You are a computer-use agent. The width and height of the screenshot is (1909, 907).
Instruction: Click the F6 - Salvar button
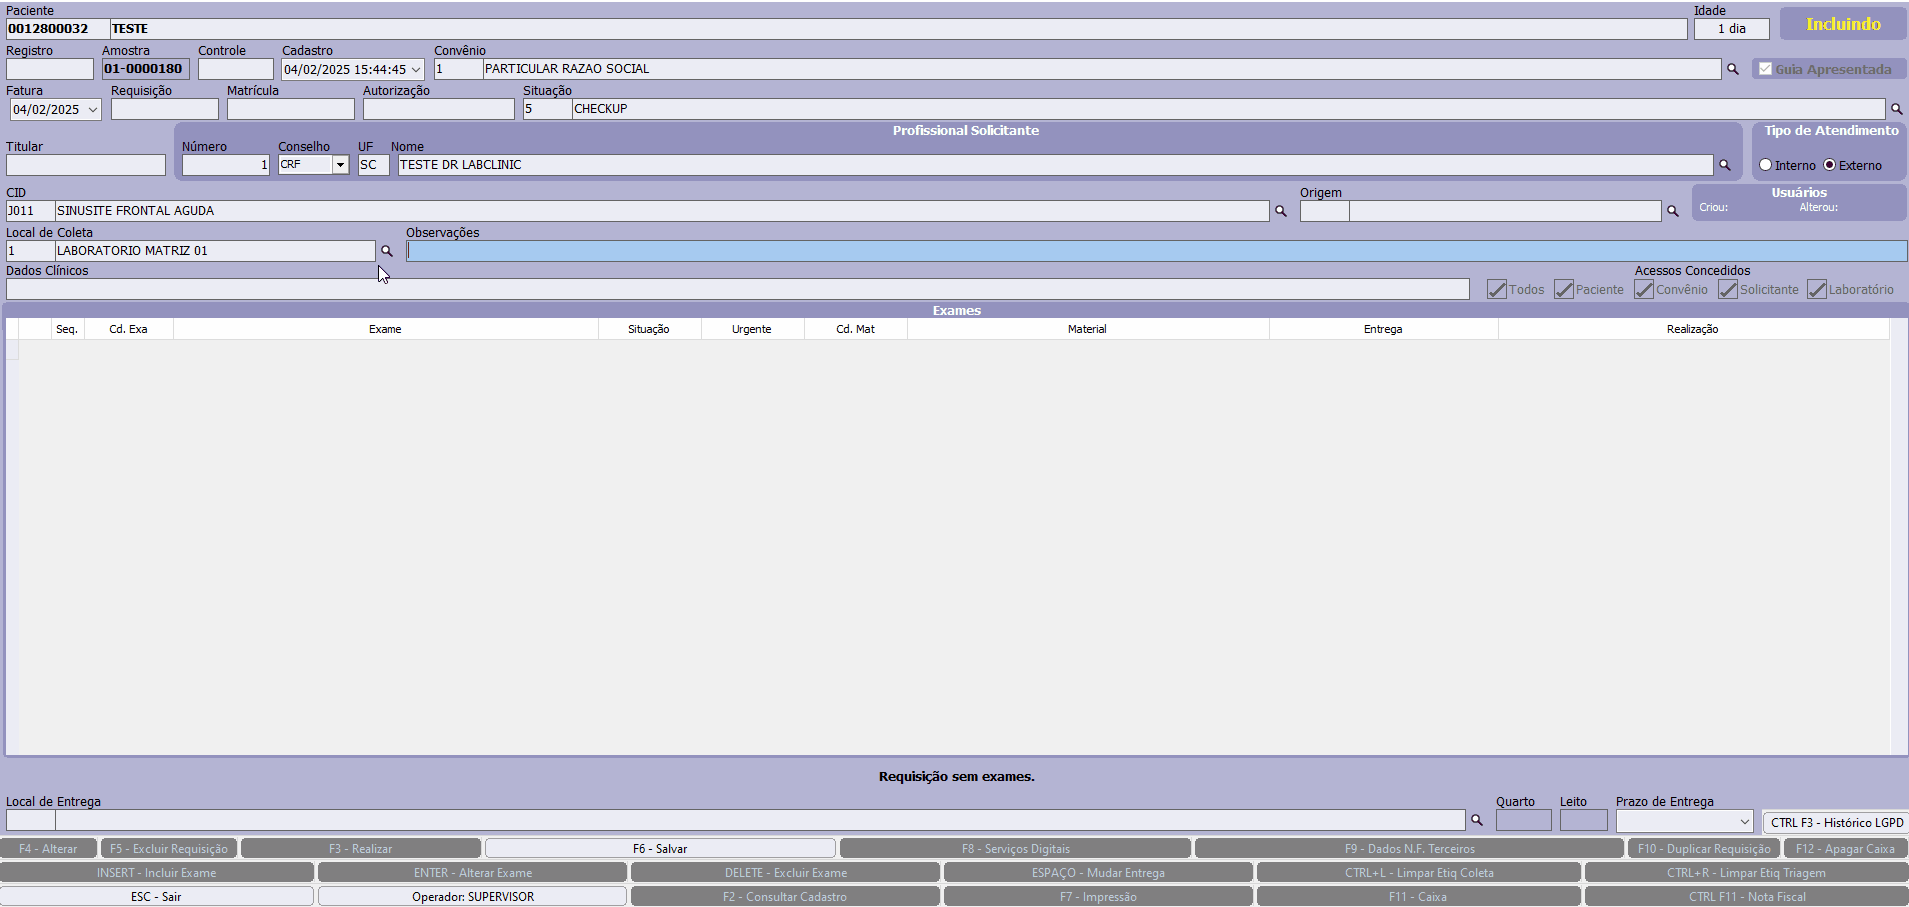pos(660,848)
